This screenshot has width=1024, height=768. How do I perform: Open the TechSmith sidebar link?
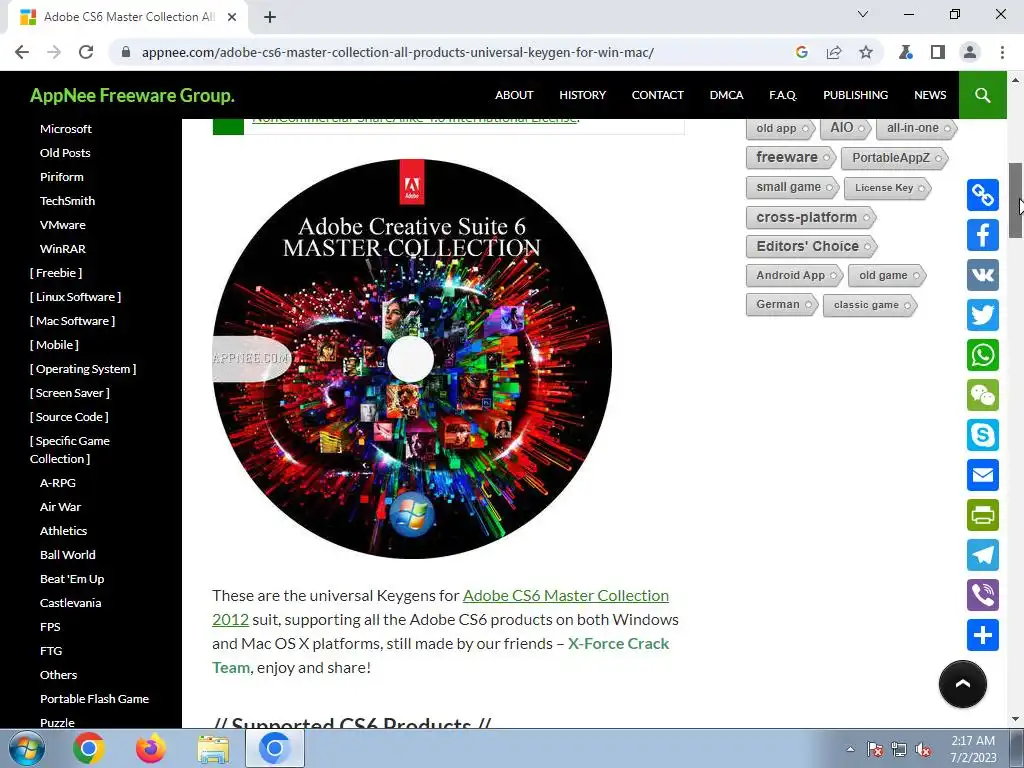click(x=67, y=201)
